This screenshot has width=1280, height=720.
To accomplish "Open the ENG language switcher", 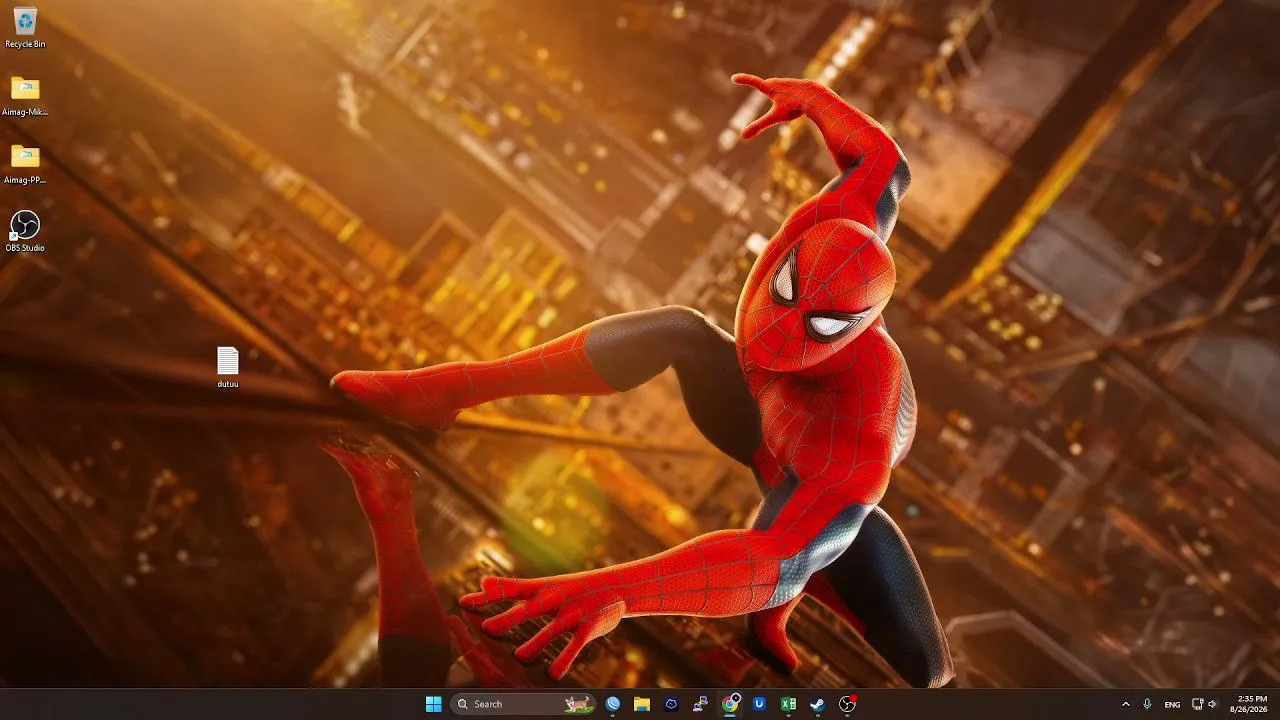I will pyautogui.click(x=1171, y=704).
